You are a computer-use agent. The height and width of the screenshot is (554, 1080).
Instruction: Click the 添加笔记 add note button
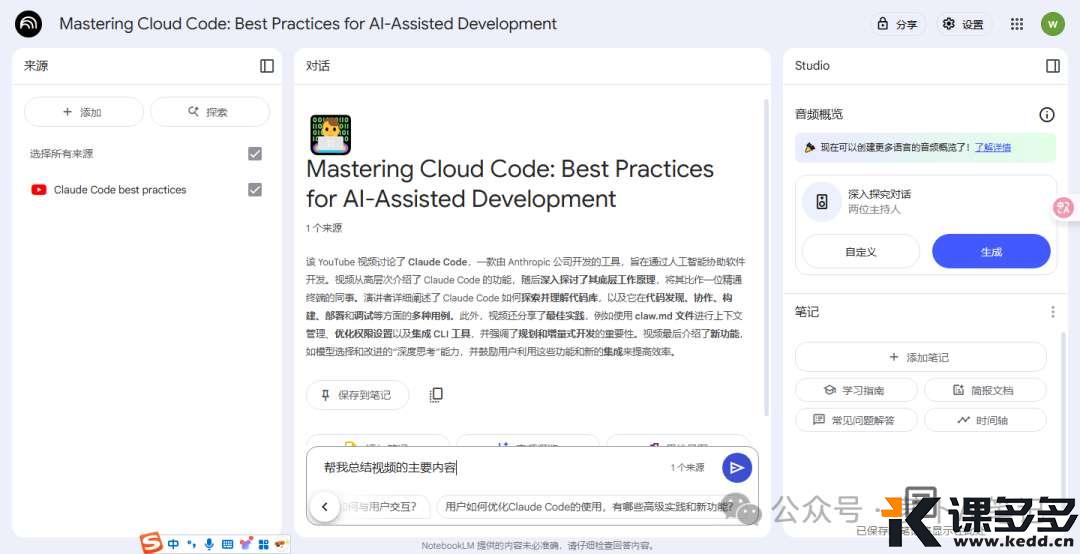pos(920,357)
